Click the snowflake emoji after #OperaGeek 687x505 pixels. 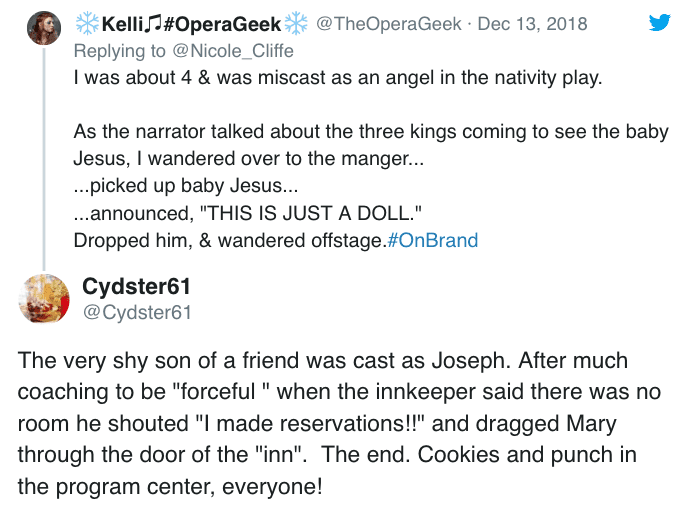pyautogui.click(x=297, y=22)
